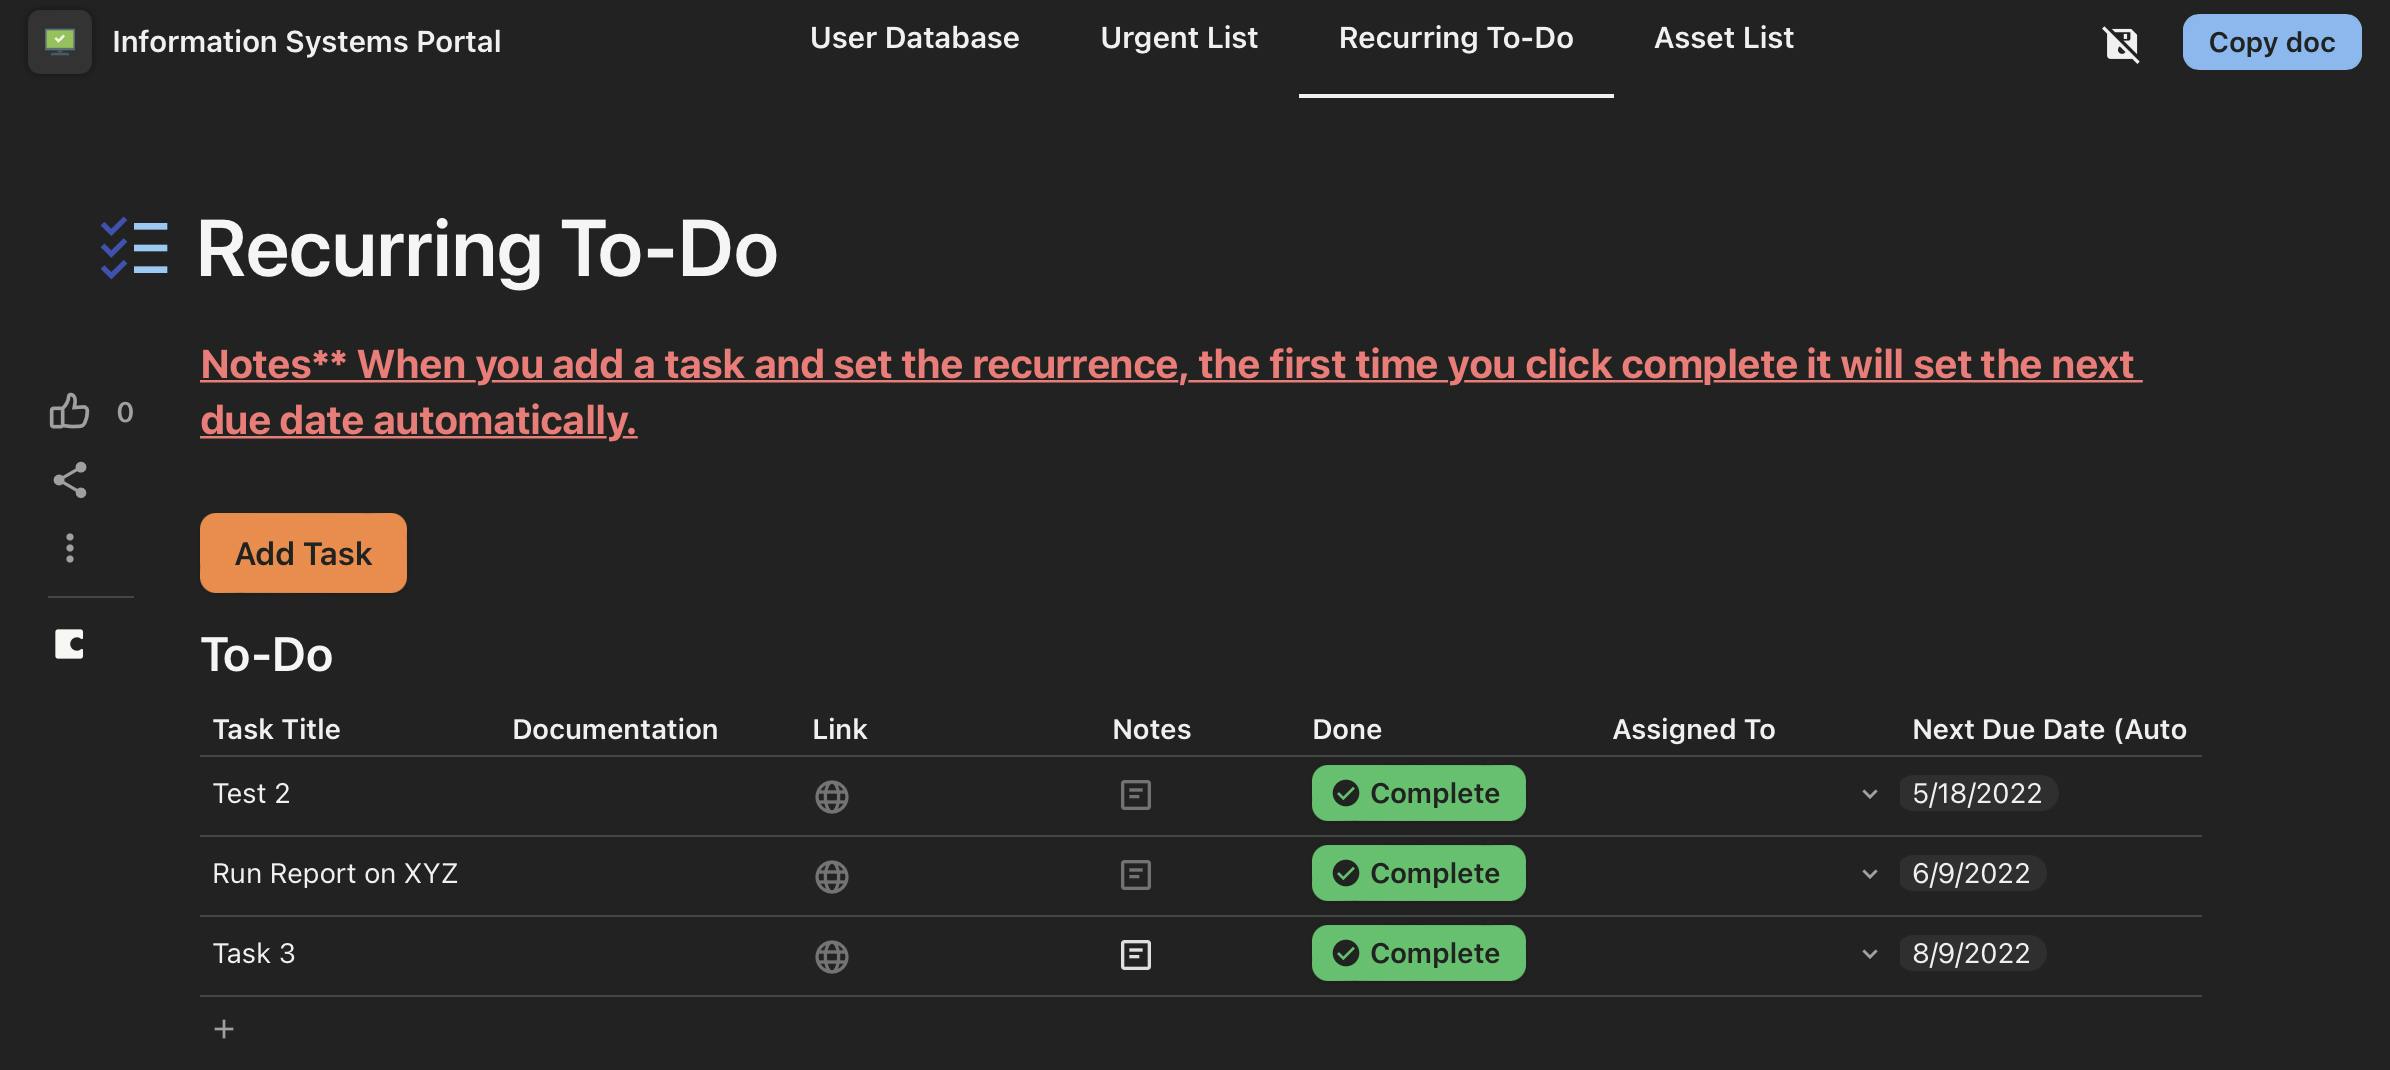This screenshot has width=2390, height=1070.
Task: Click the crossed-out icon beside Copy doc
Action: pos(2121,43)
